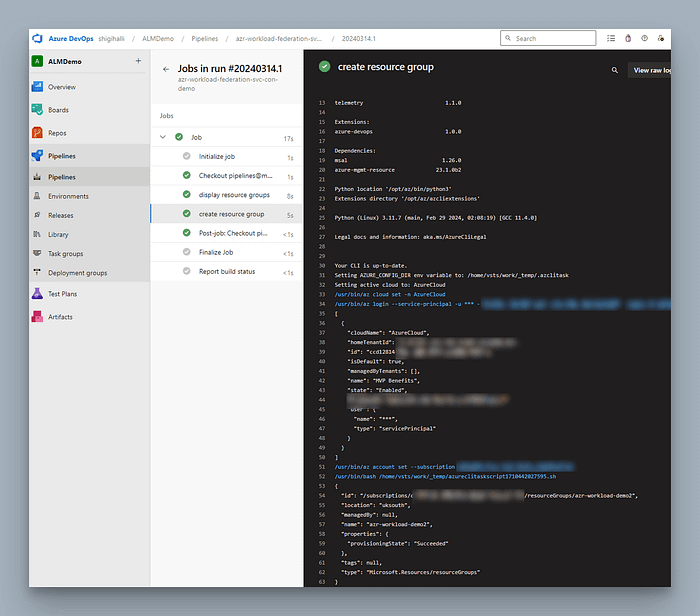
Task: Open the marketplace bag icon in header
Action: coord(628,38)
